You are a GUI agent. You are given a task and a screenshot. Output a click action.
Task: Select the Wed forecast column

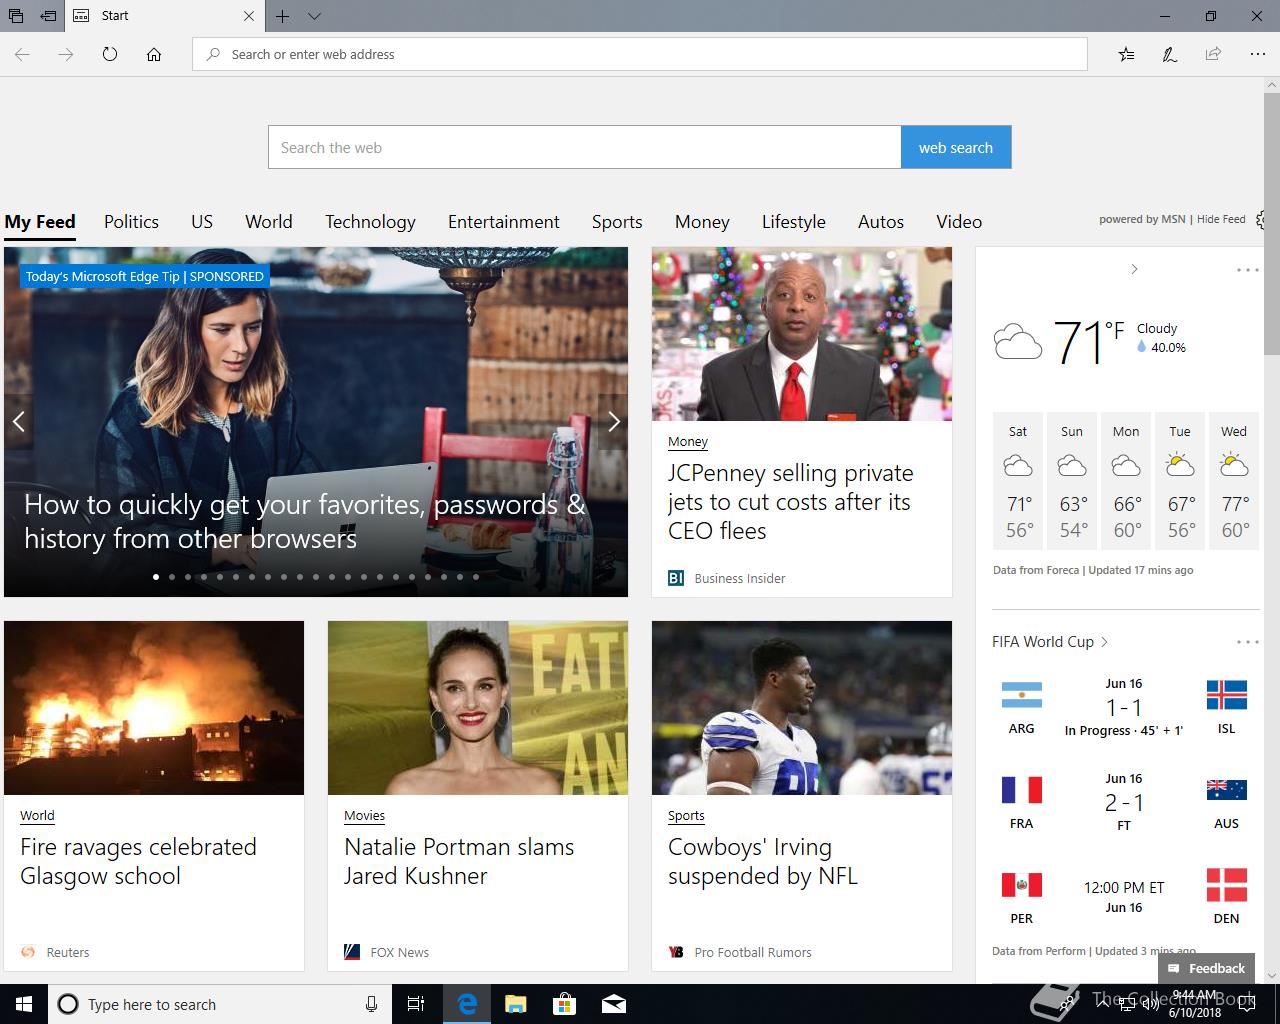tap(1234, 481)
